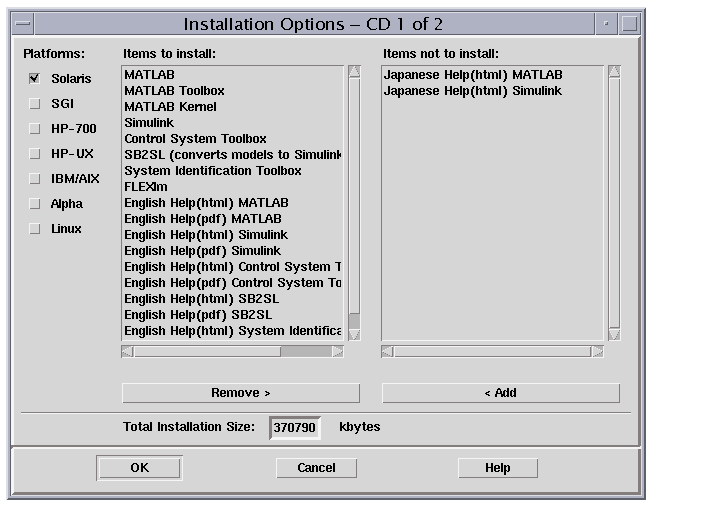Select English Help(pdf) Simulink item
This screenshot has width=722, height=510.
(233, 251)
